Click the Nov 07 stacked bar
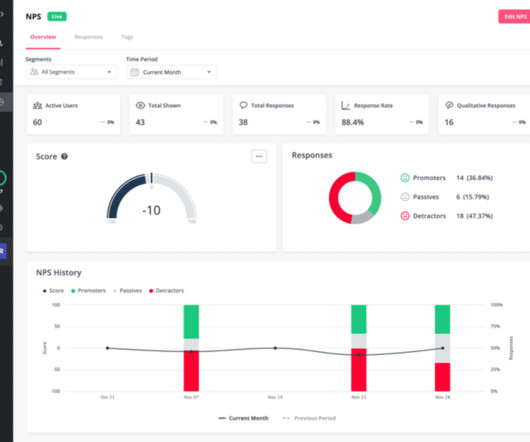The height and width of the screenshot is (442, 530). click(191, 348)
